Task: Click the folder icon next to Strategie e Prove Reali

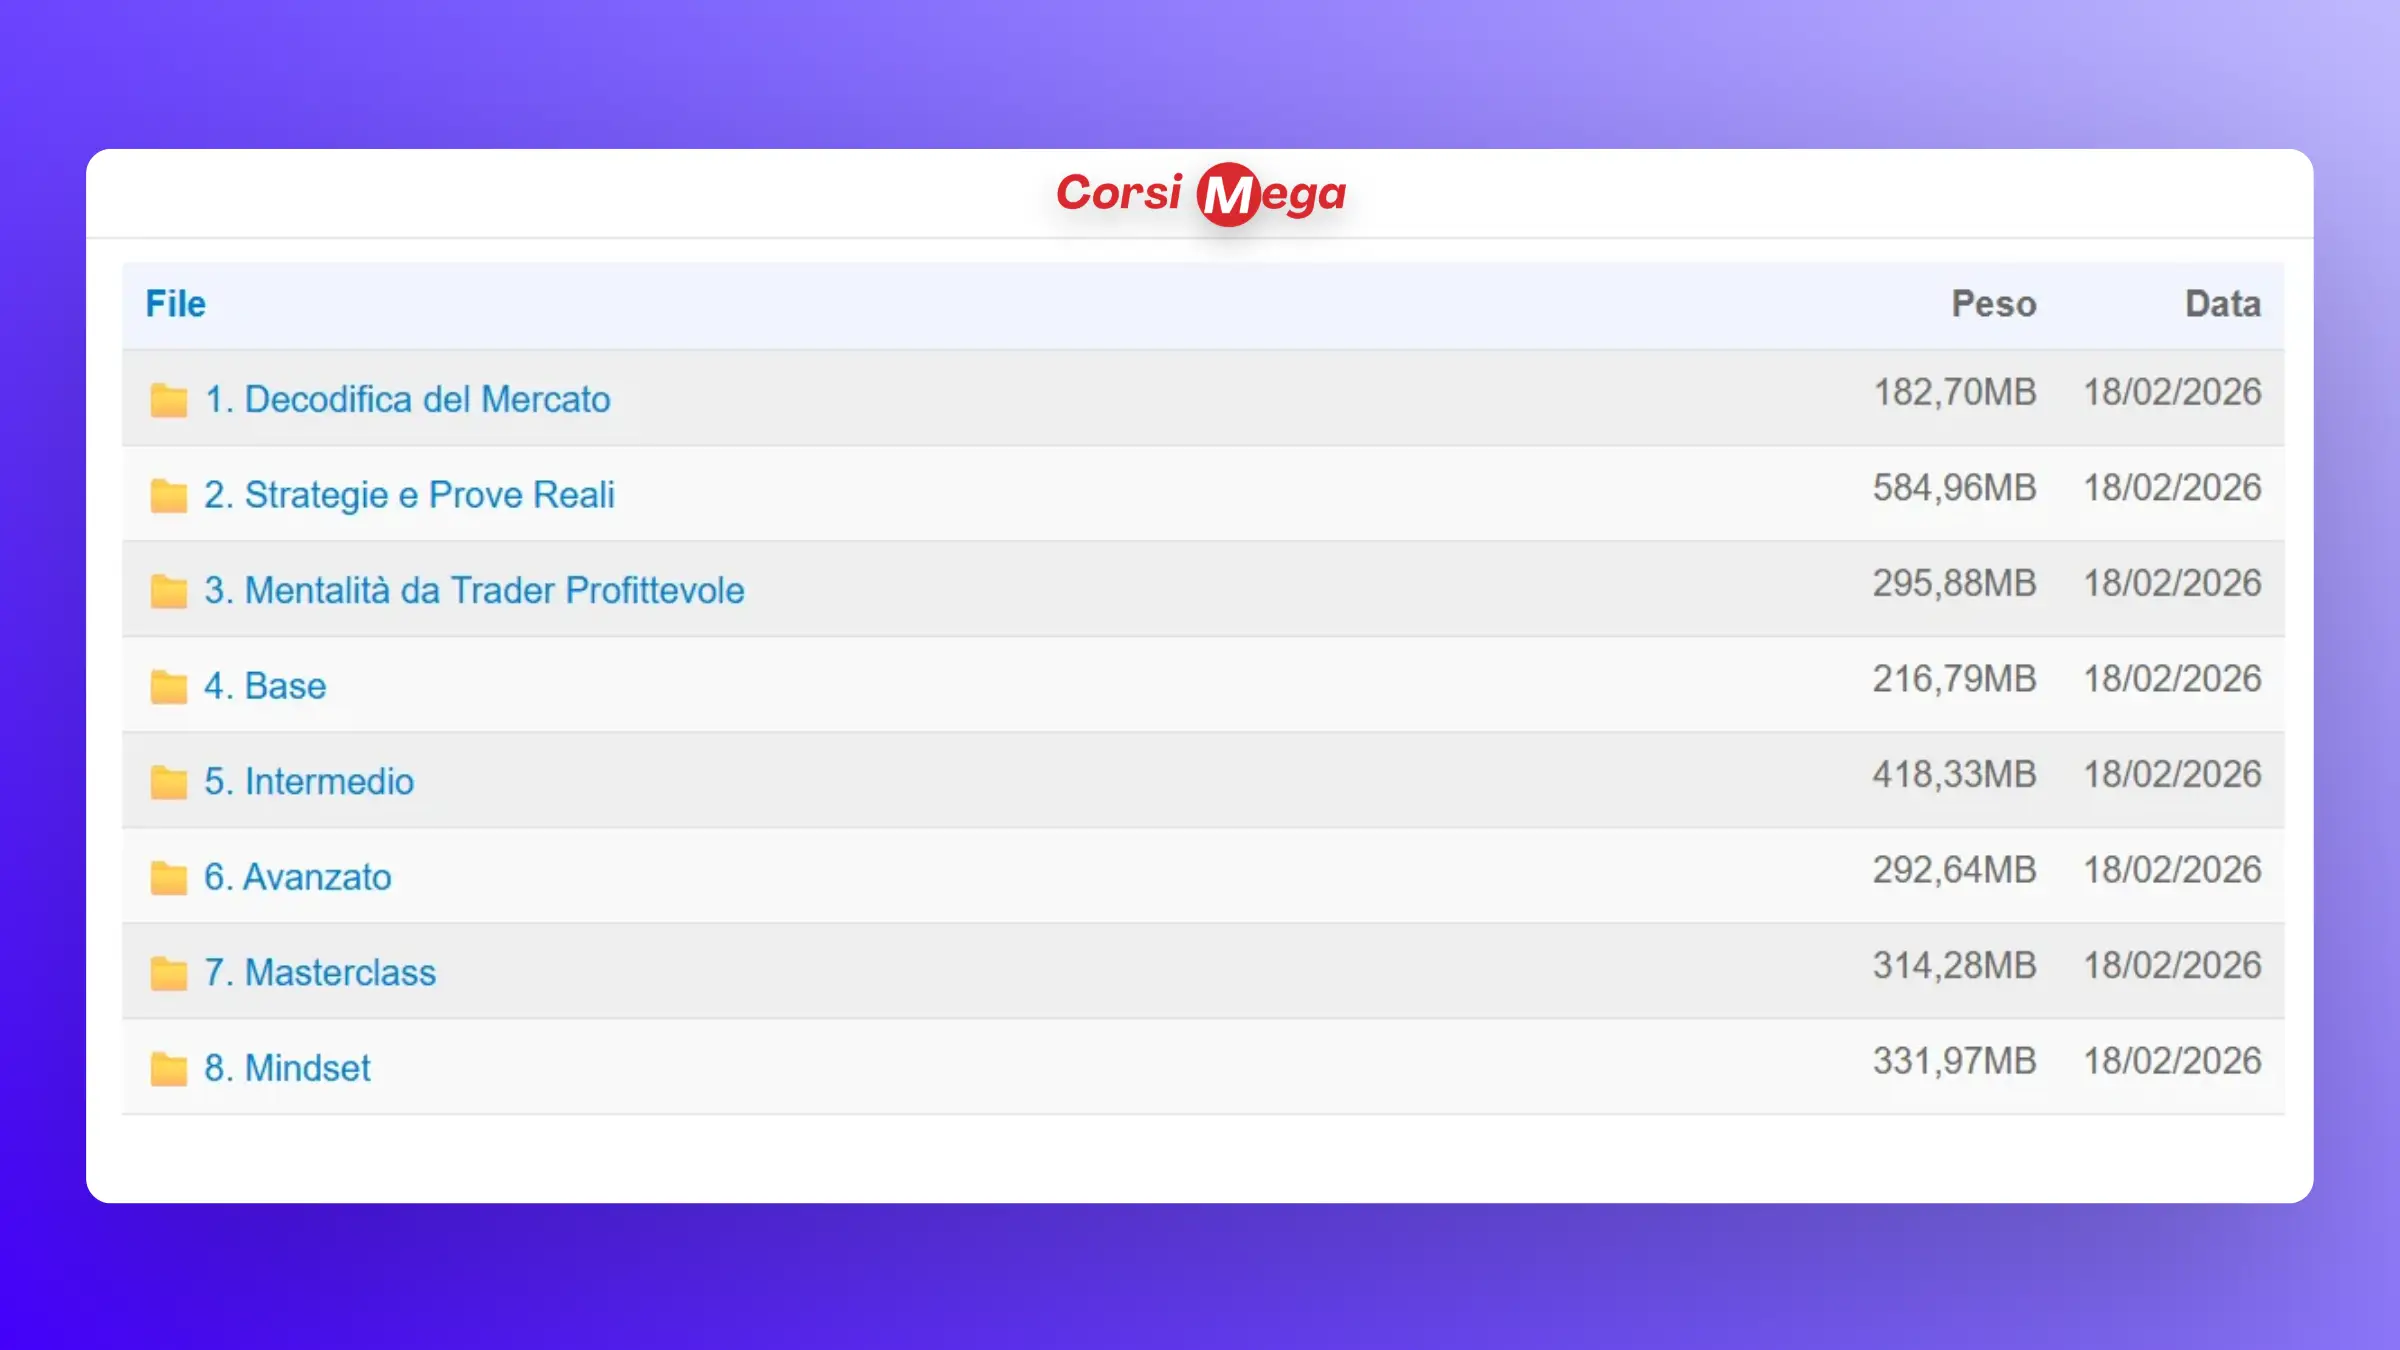Action: [168, 496]
